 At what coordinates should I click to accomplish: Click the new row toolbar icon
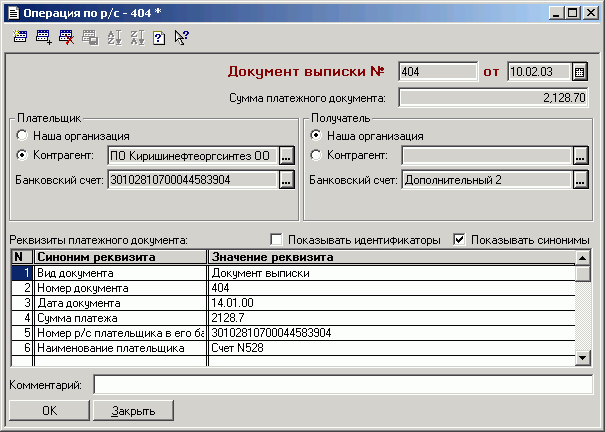[20, 37]
